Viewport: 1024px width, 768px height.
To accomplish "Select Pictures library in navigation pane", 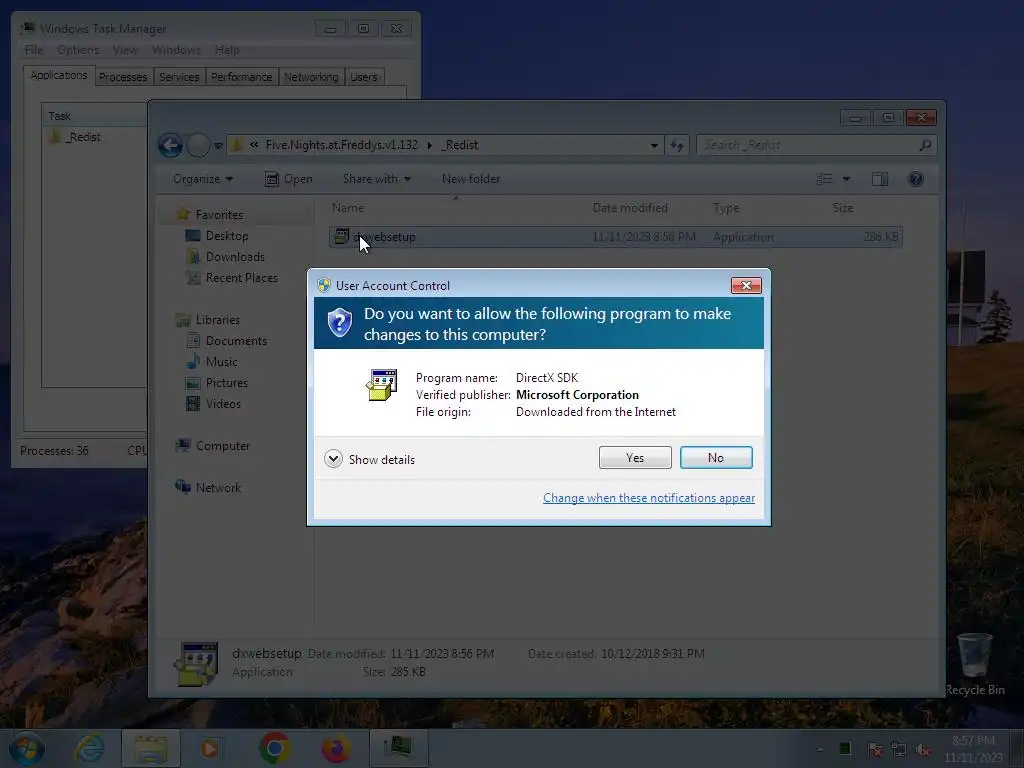I will coord(227,383).
